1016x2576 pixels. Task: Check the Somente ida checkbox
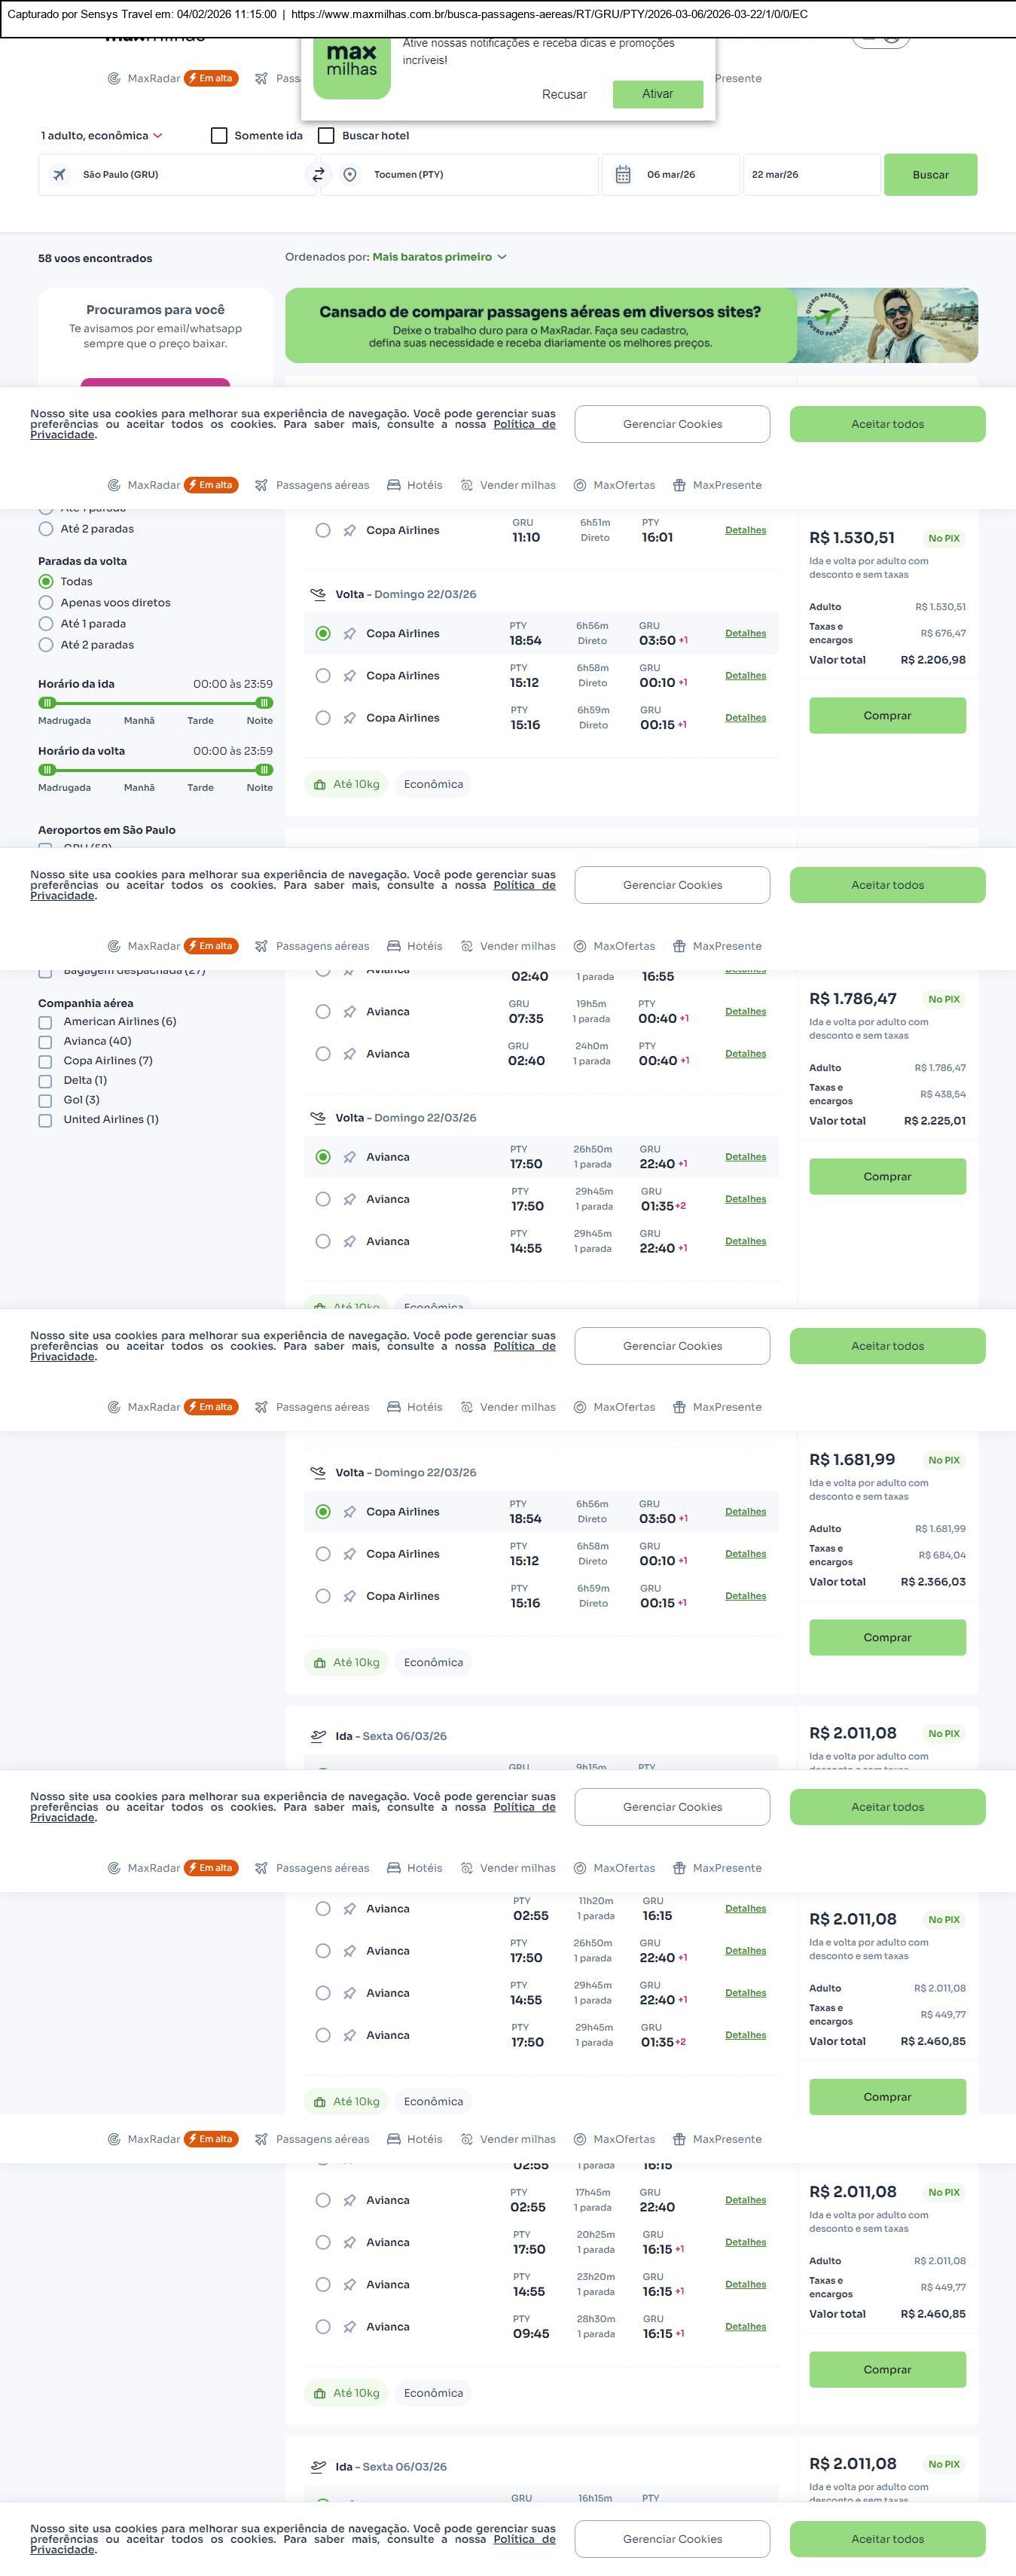[x=219, y=136]
